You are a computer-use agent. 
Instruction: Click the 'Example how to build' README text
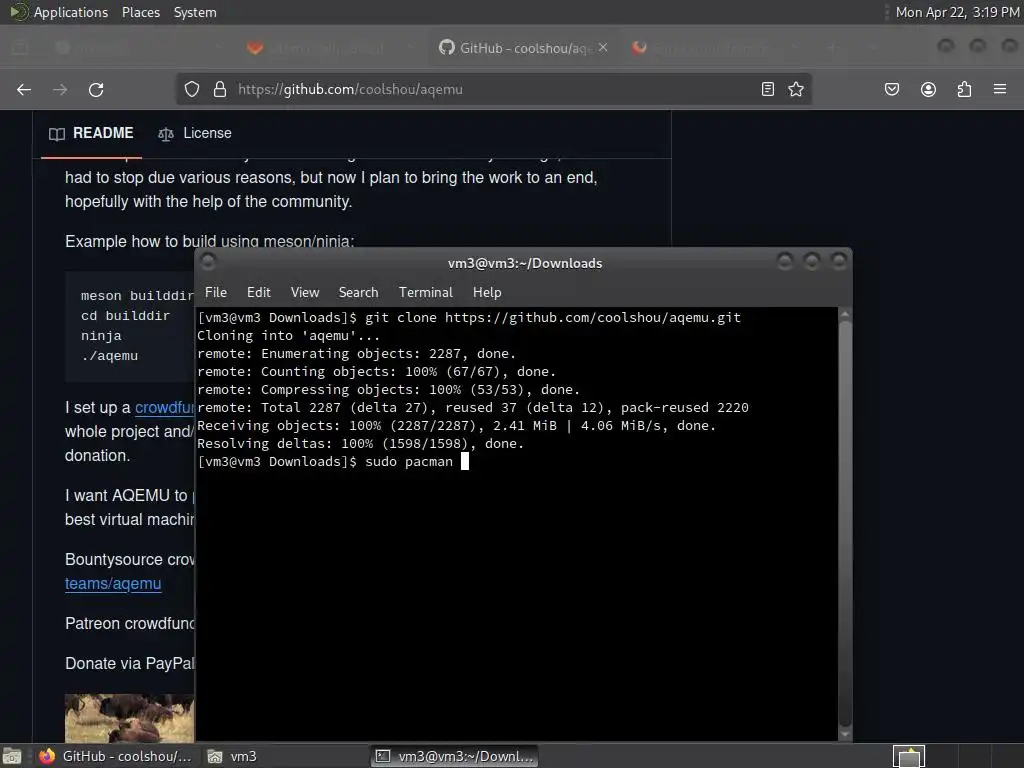(209, 242)
